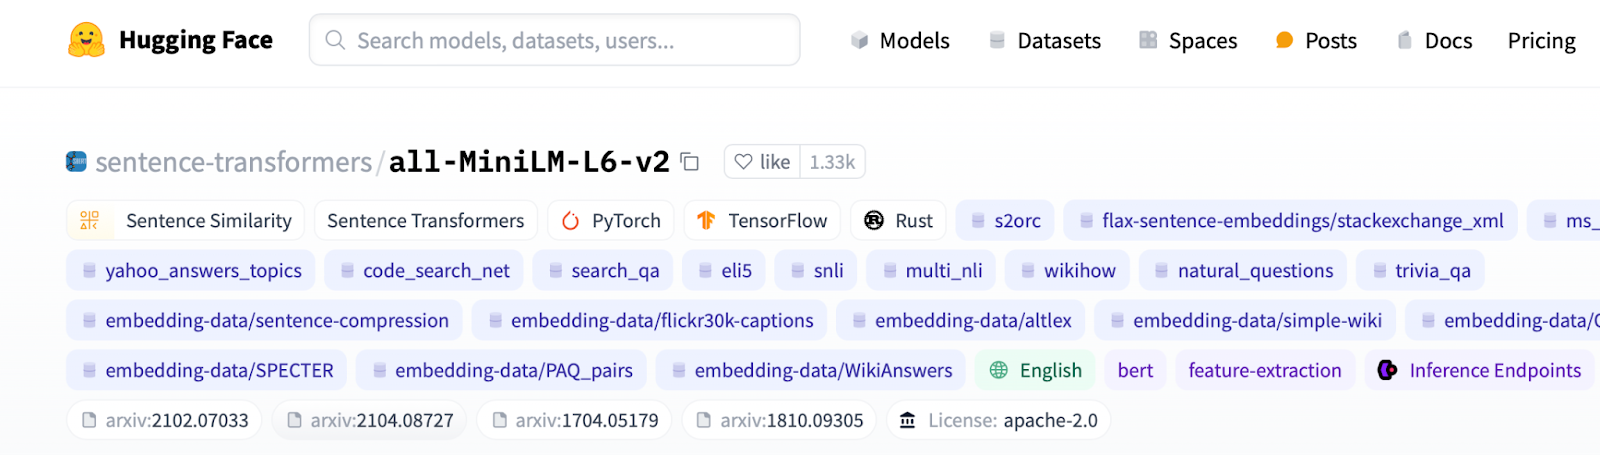Focus the Search models, datasets, users field
Screen dimensions: 1600x455
tap(555, 40)
